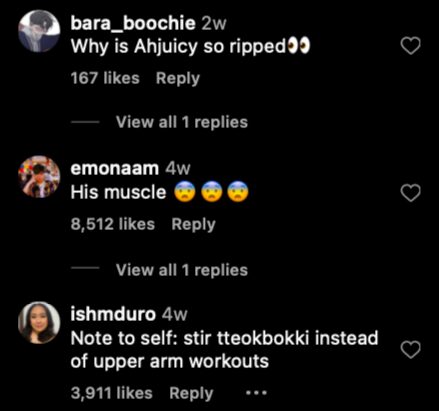The image size is (439, 411).
Task: Reply to the "Why is Ahjuicy so ripped" comment
Action: [x=178, y=79]
